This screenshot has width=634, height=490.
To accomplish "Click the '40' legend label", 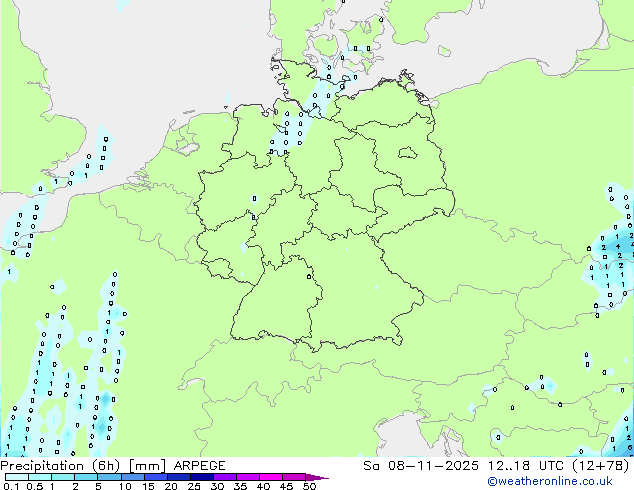I will tap(263, 486).
